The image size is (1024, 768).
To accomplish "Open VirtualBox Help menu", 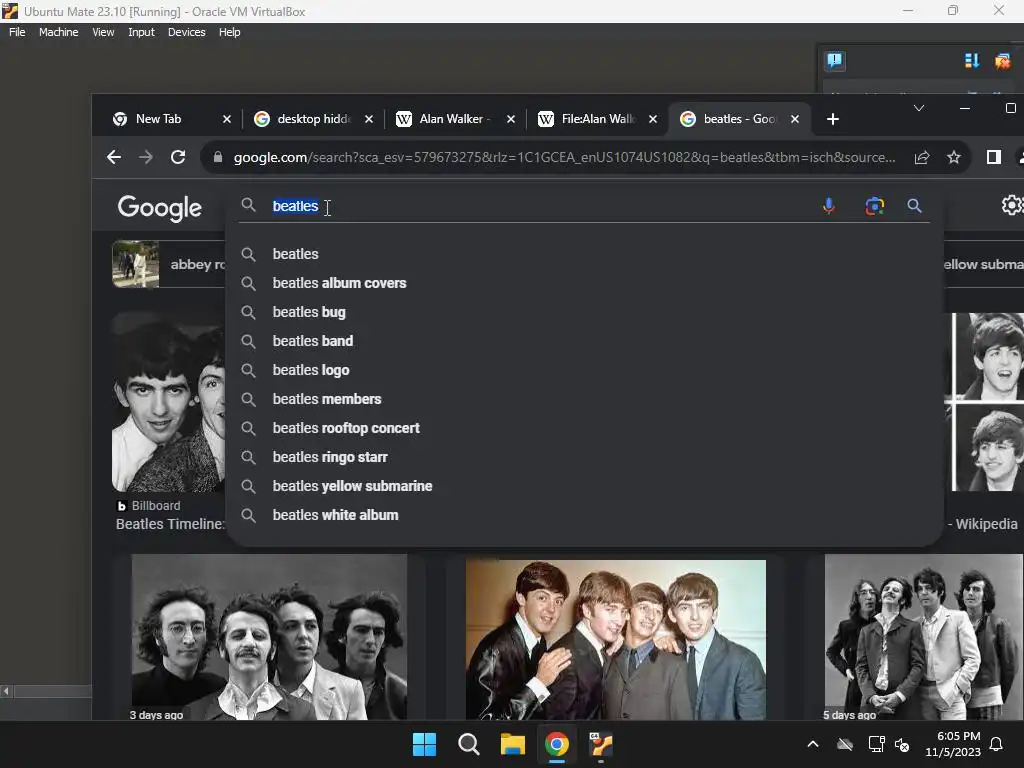I will [229, 32].
